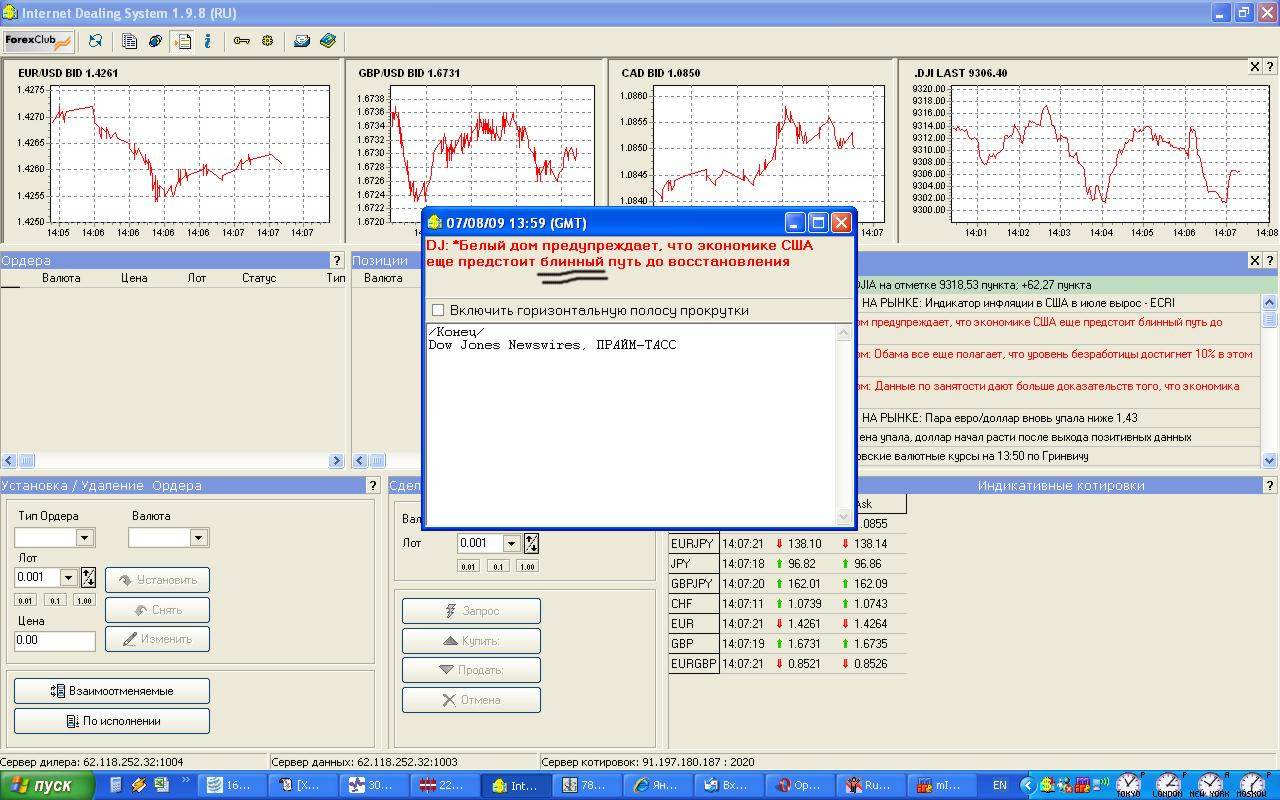1280x800 pixels.
Task: Open the help book toolbar icon
Action: tap(328, 41)
